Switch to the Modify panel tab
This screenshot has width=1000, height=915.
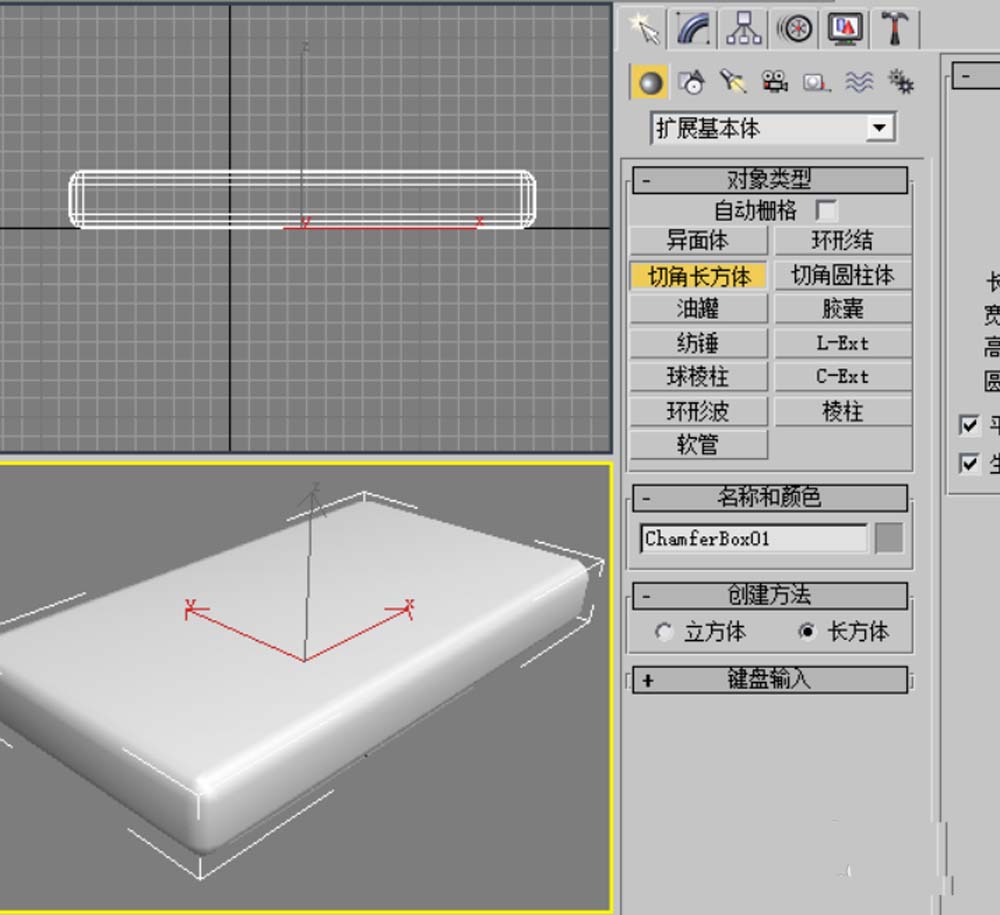(693, 29)
